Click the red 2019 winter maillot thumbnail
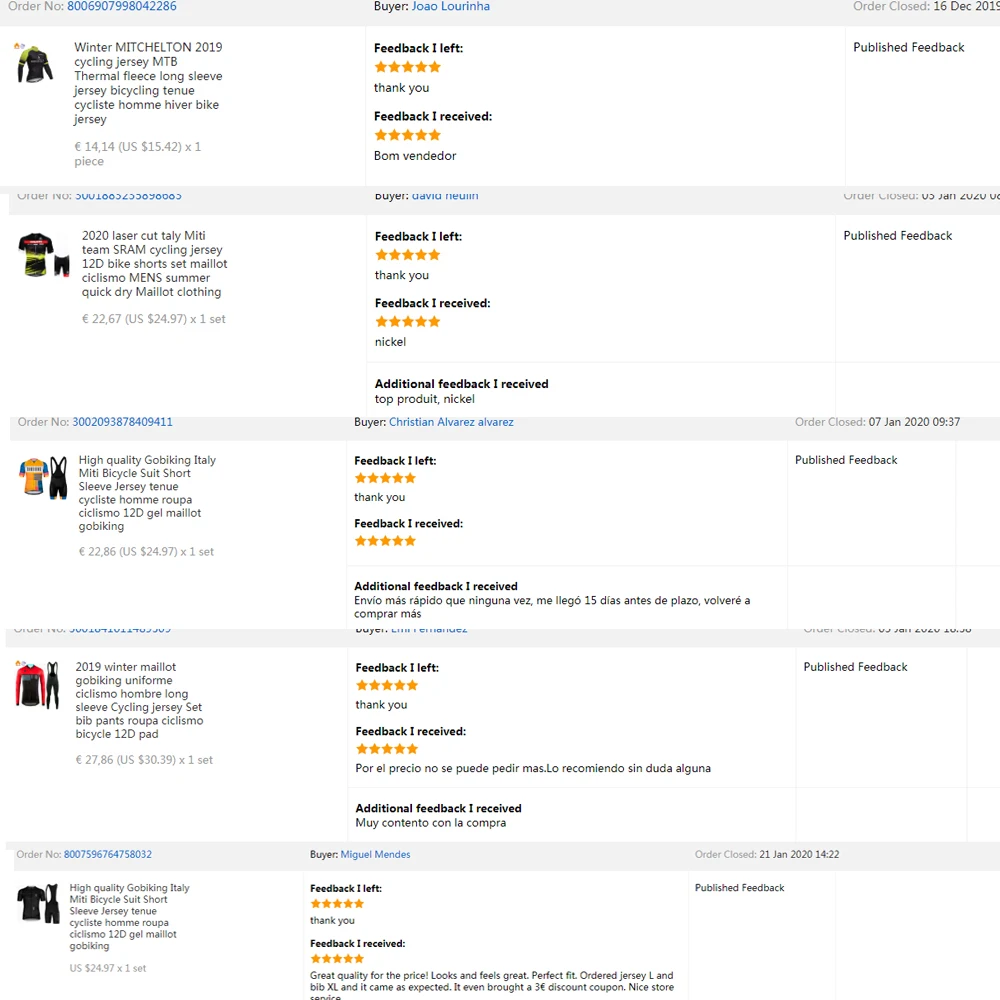The height and width of the screenshot is (1000, 1000). pyautogui.click(x=37, y=685)
